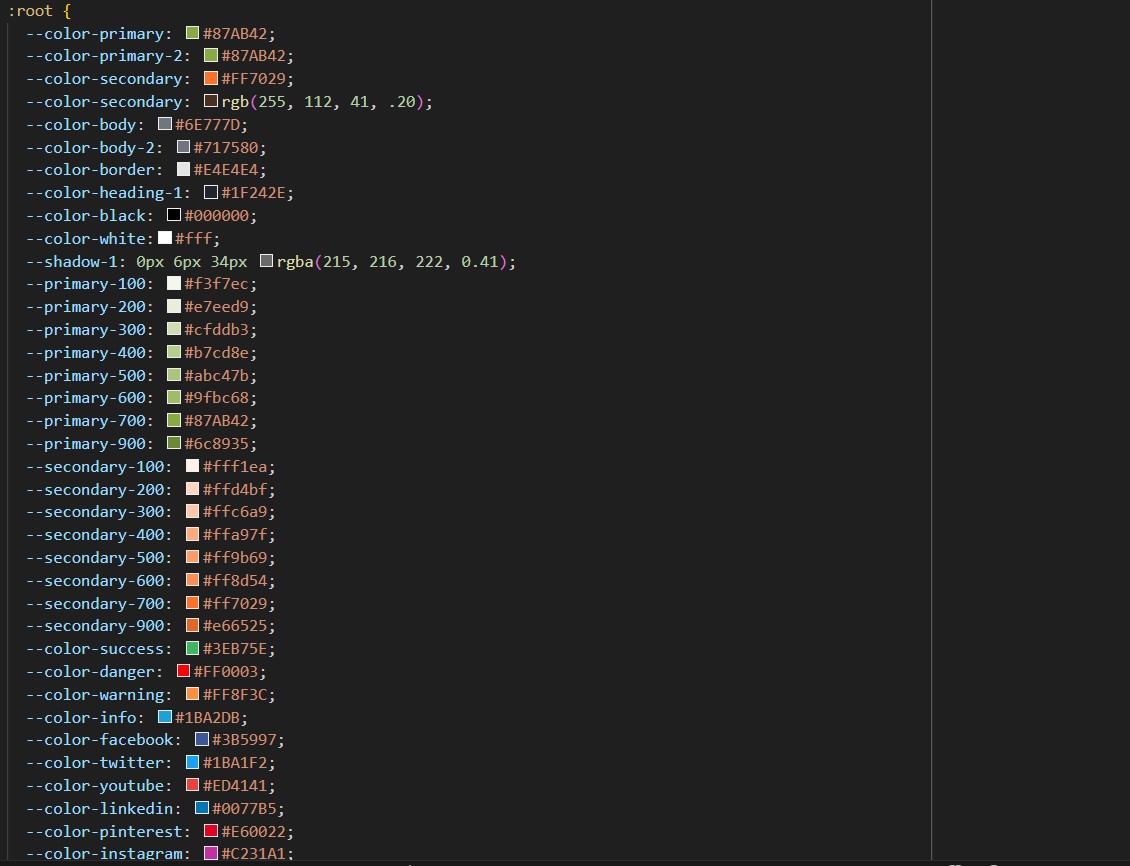The height and width of the screenshot is (866, 1130).
Task: Open the swatch for --color-youtube red
Action: 192,784
